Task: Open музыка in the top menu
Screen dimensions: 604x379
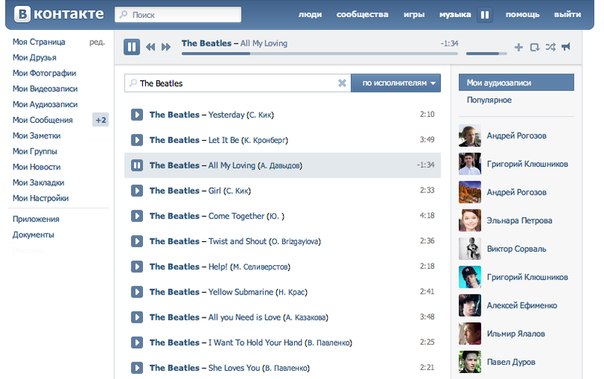Action: coord(455,15)
